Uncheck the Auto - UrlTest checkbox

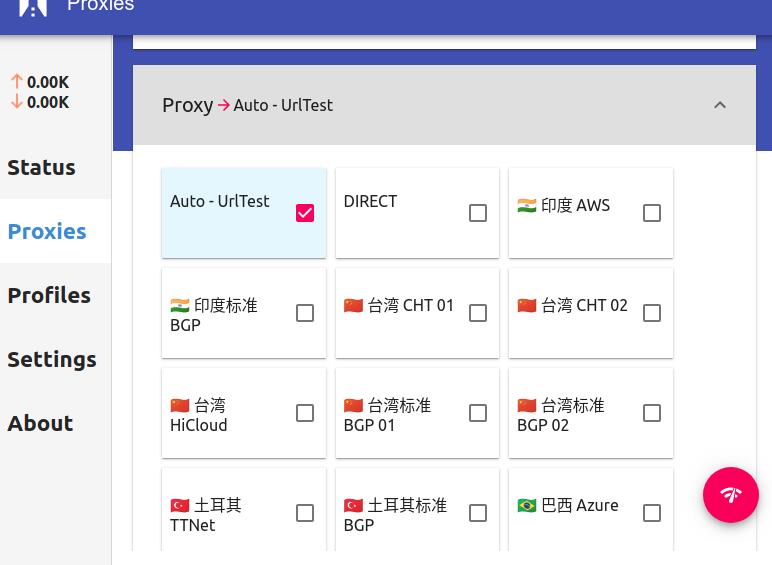click(x=305, y=213)
